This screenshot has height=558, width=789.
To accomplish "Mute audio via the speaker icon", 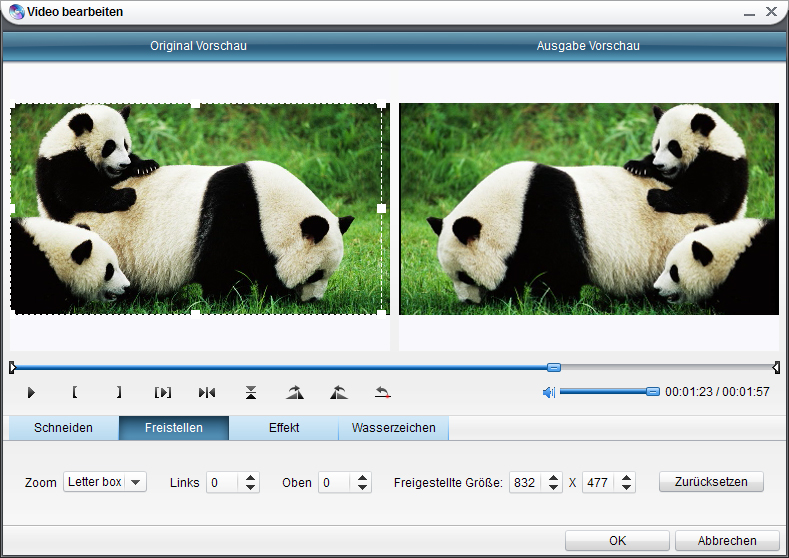I will click(x=548, y=392).
